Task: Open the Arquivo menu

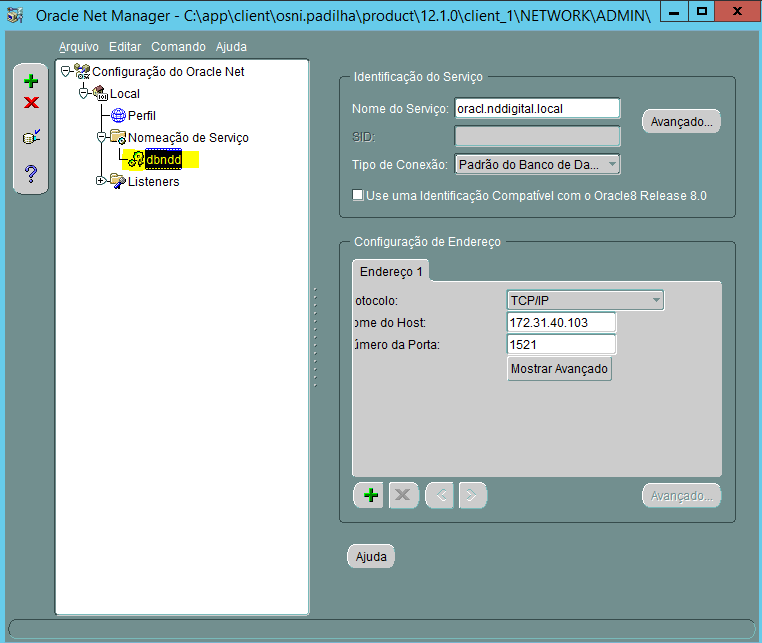Action: (x=79, y=47)
